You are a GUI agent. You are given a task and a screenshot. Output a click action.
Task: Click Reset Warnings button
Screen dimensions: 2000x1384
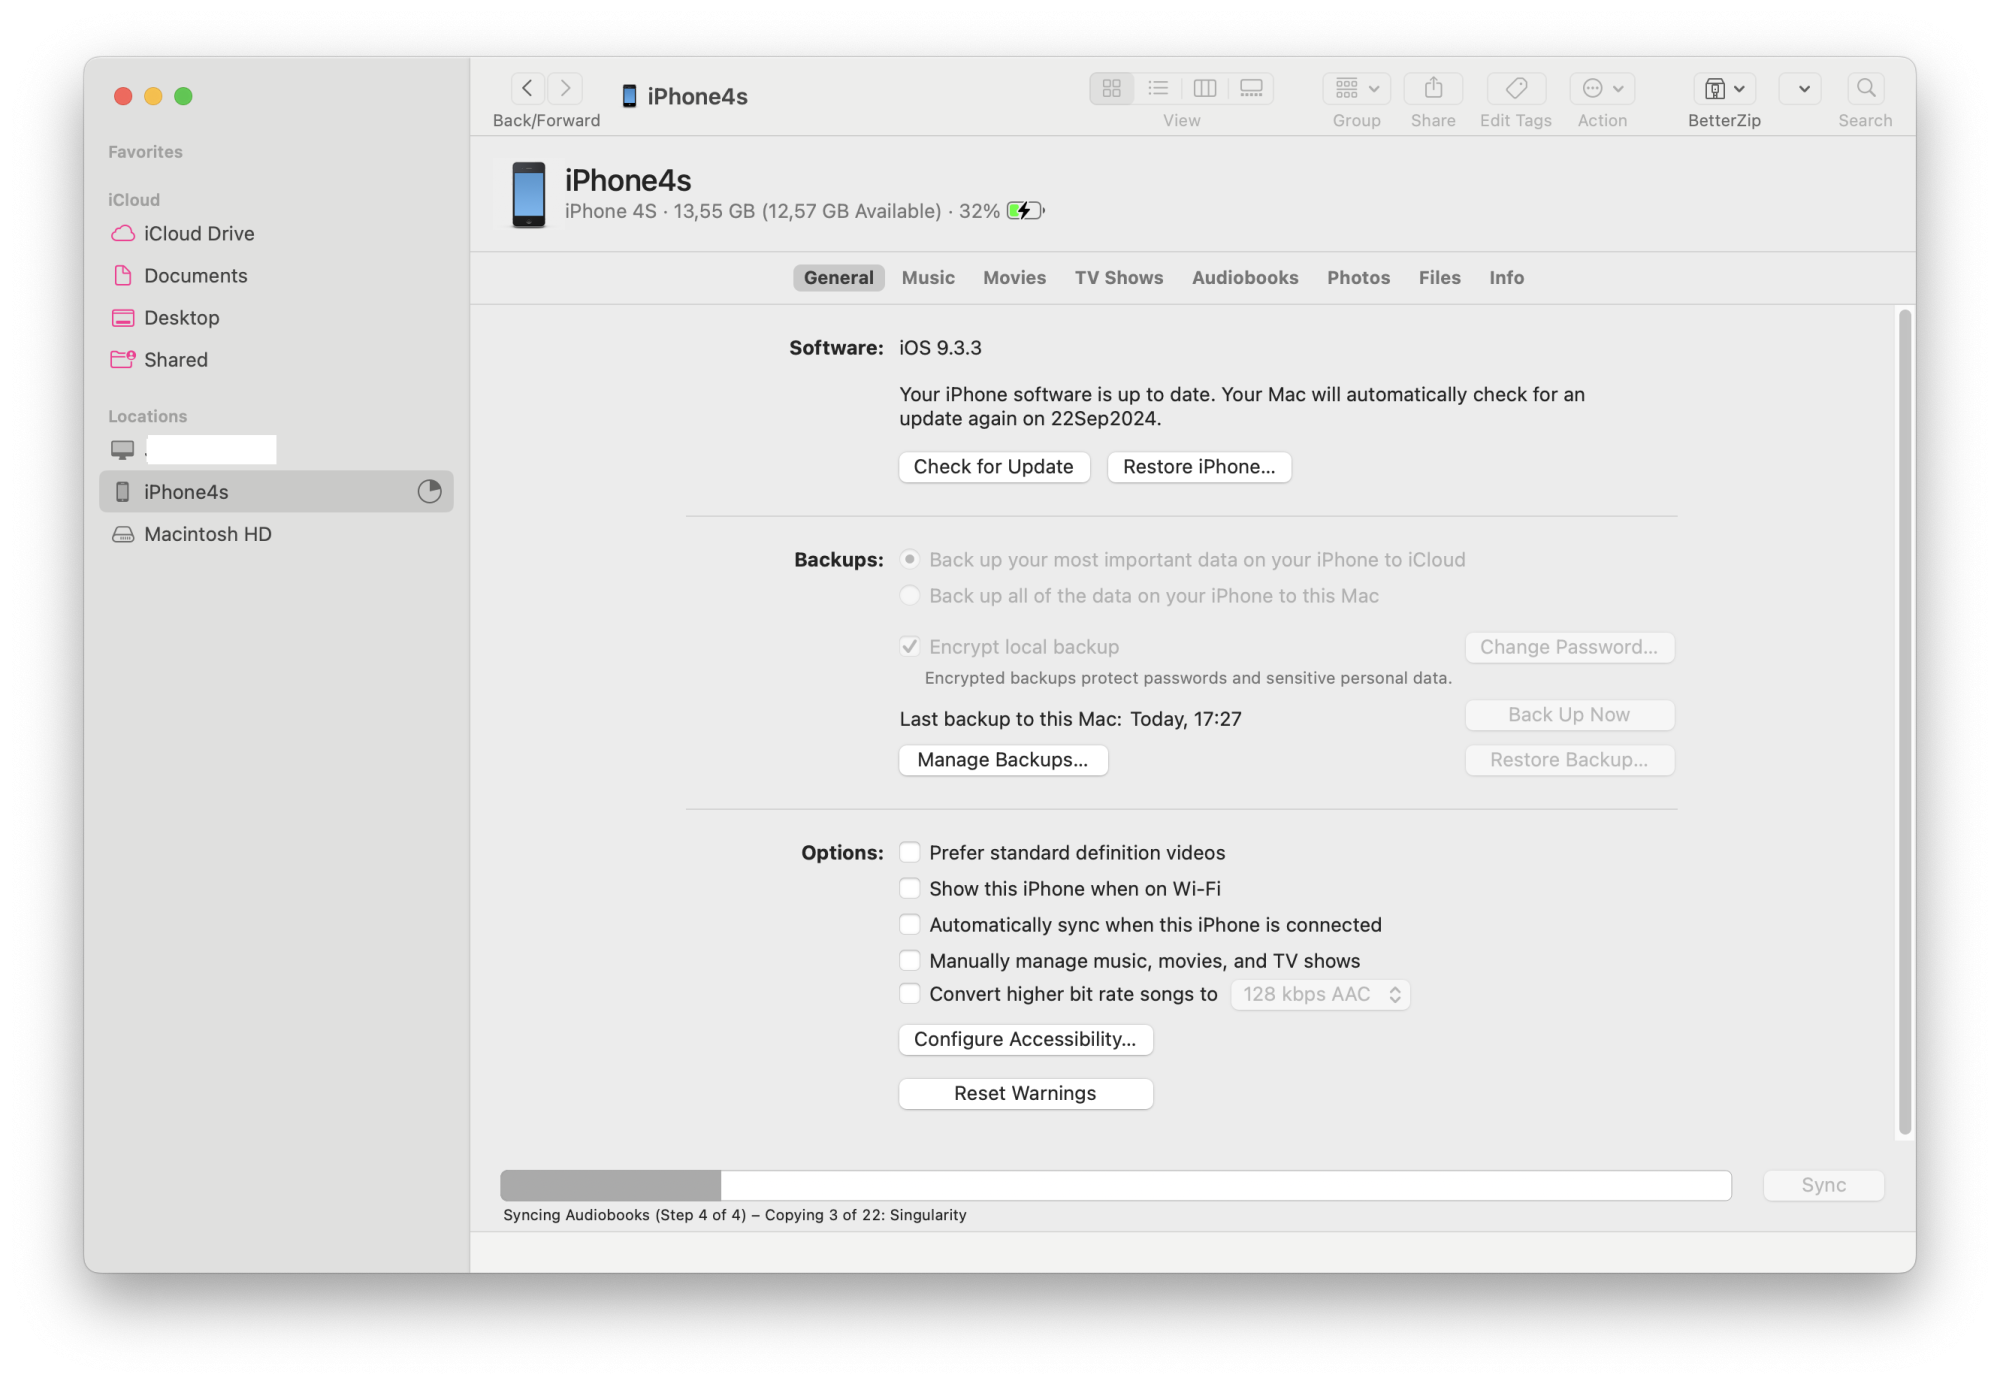1025,1093
